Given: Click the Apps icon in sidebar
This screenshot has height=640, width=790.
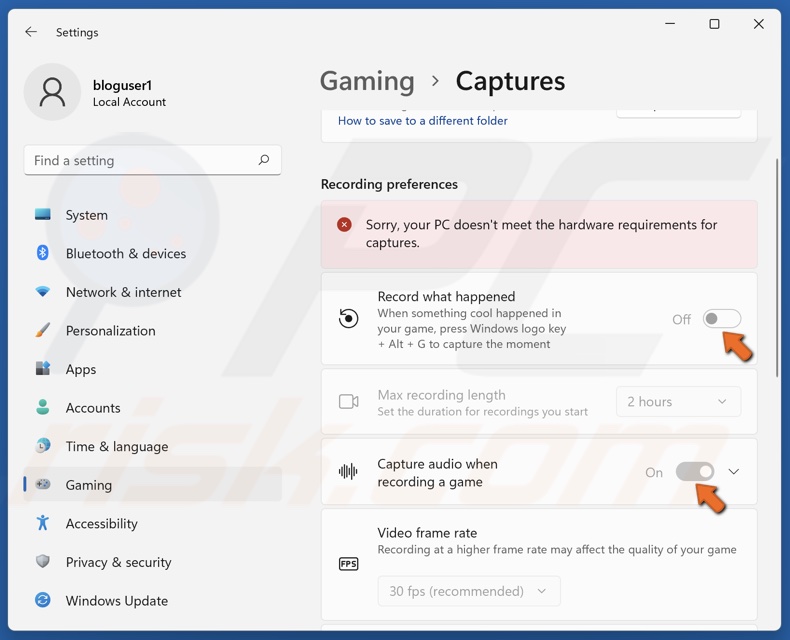Looking at the screenshot, I should [x=43, y=368].
